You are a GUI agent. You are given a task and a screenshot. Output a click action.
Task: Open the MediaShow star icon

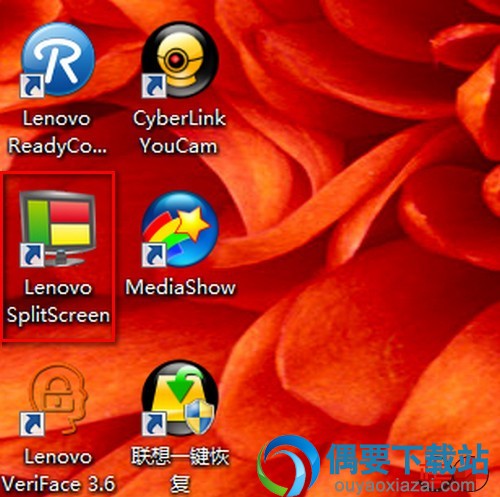click(179, 229)
